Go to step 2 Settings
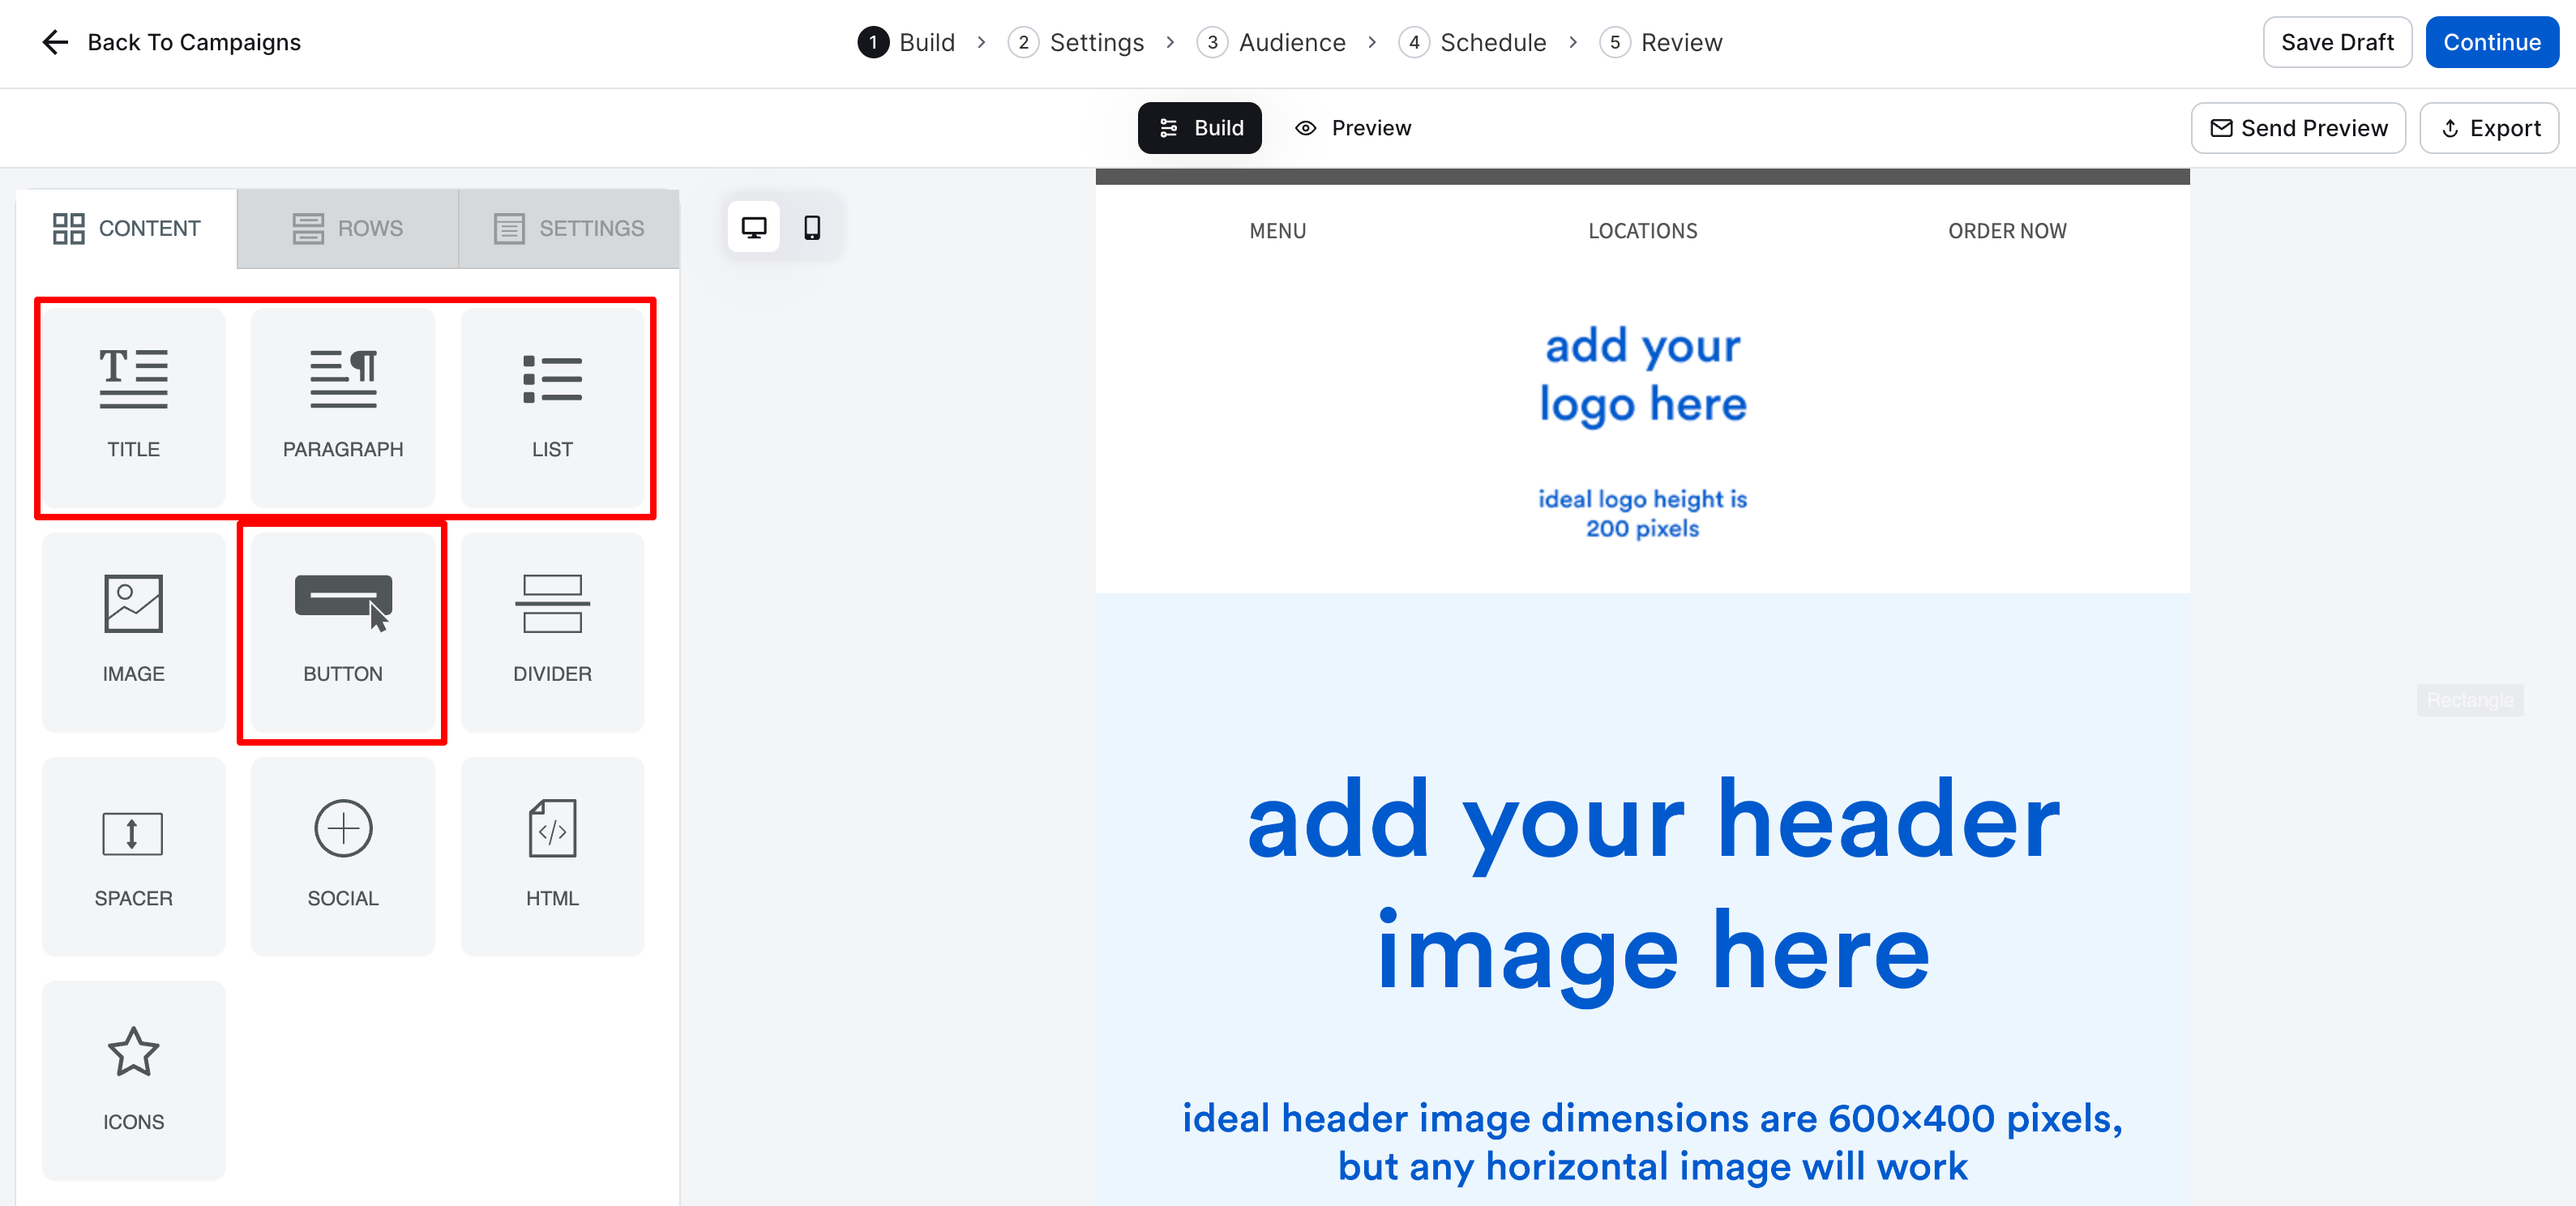This screenshot has height=1206, width=2576. [x=1076, y=42]
